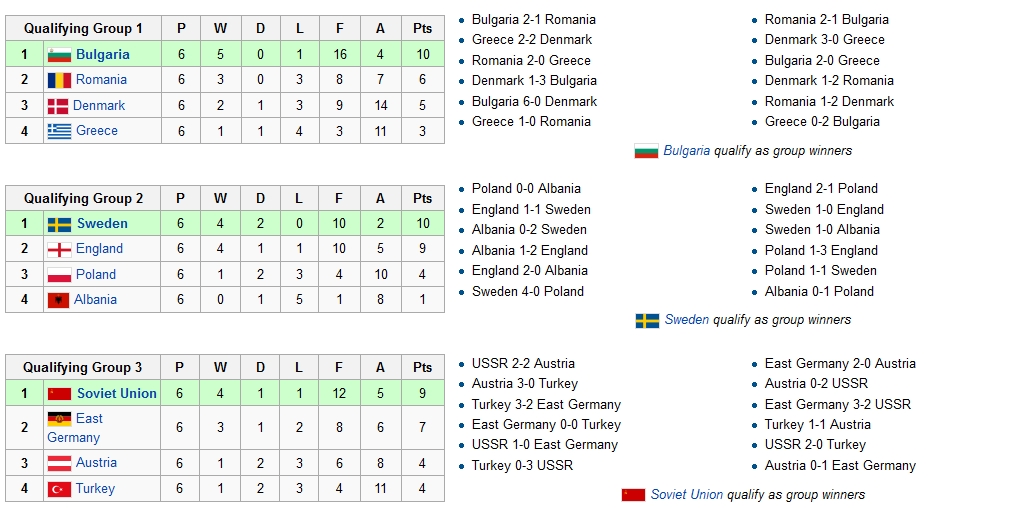Click the italic Sweden link in qualify note

[x=686, y=320]
